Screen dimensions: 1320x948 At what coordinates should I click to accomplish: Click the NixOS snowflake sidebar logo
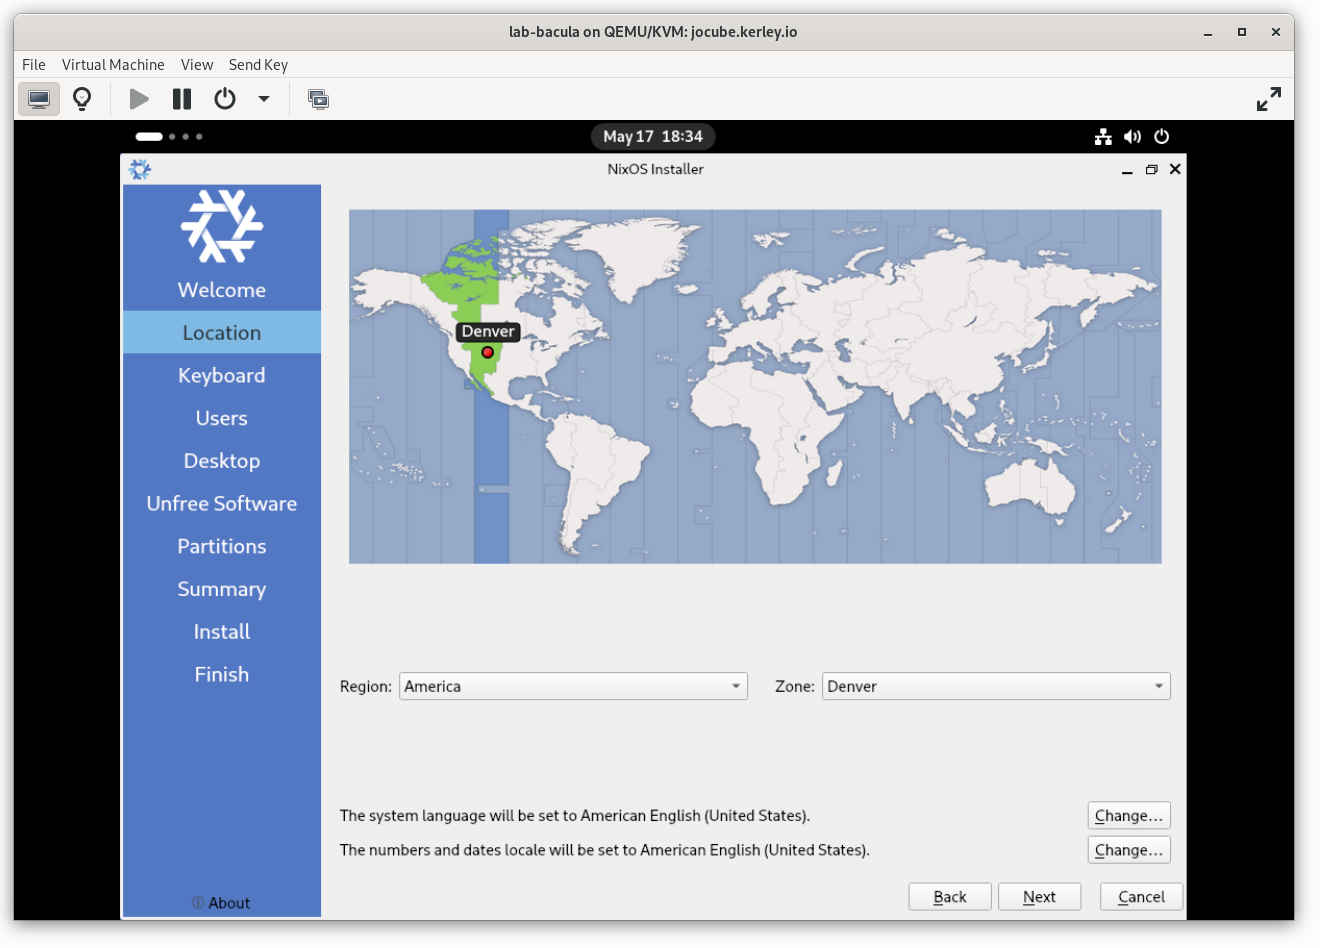222,226
